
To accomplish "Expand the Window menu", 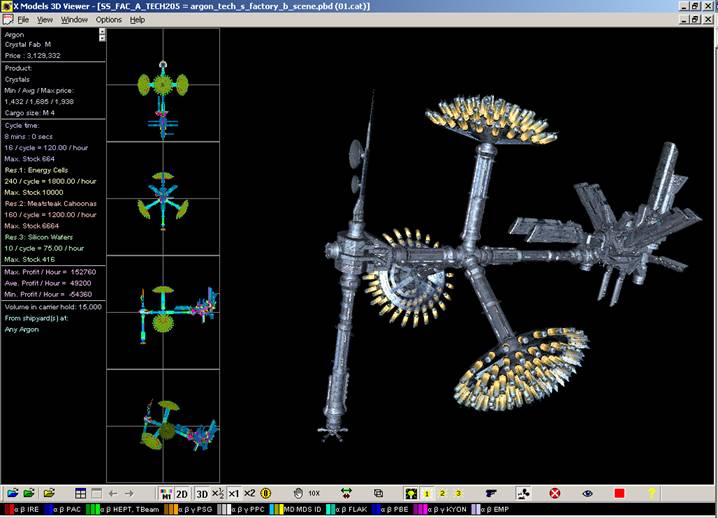I will 74,19.
